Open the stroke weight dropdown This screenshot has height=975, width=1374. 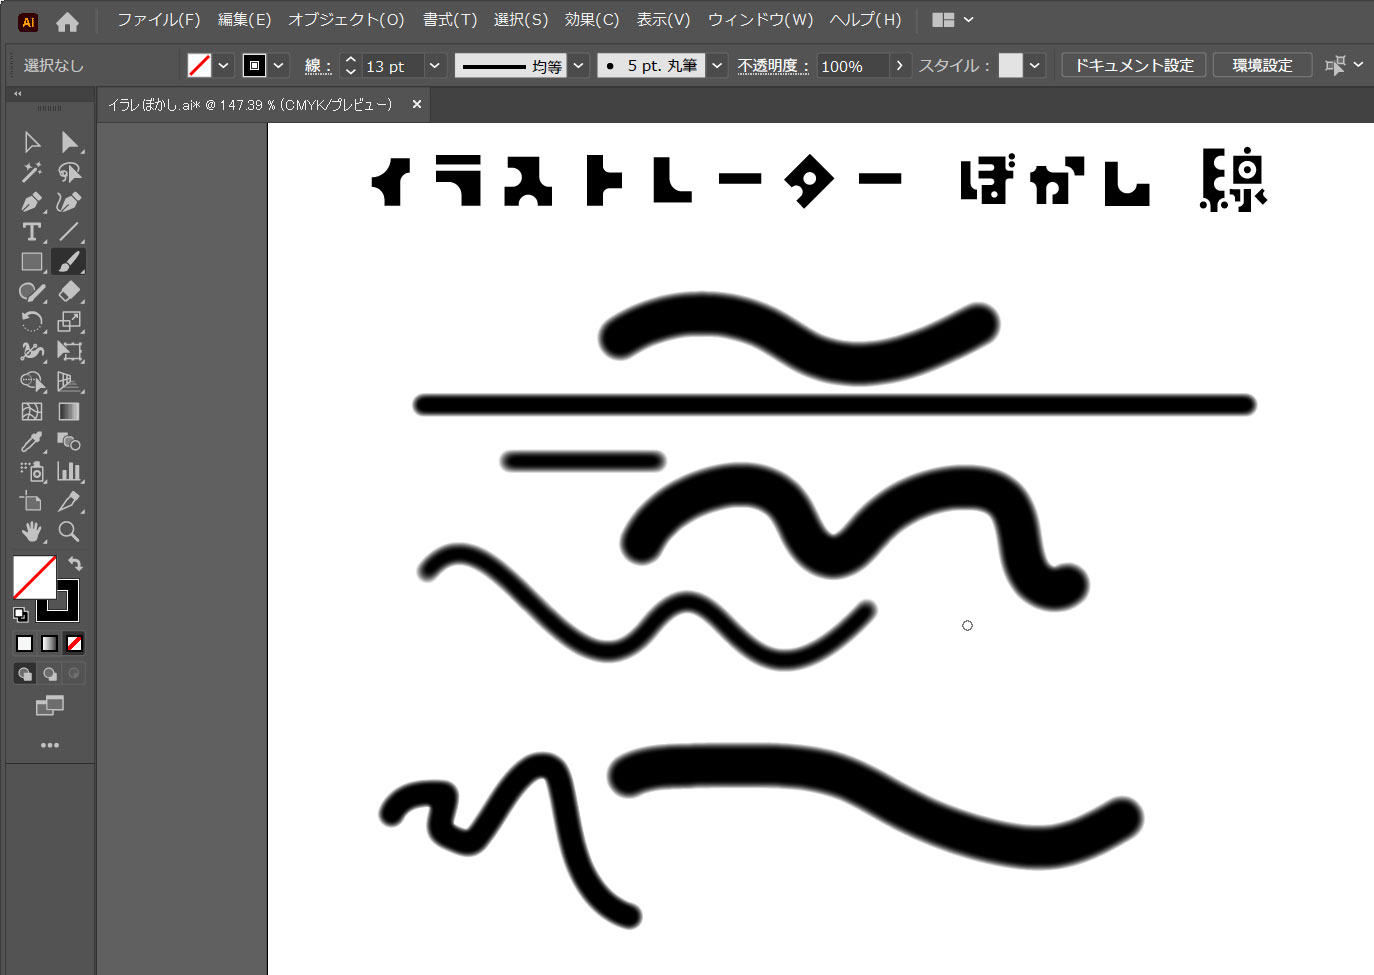[x=435, y=66]
